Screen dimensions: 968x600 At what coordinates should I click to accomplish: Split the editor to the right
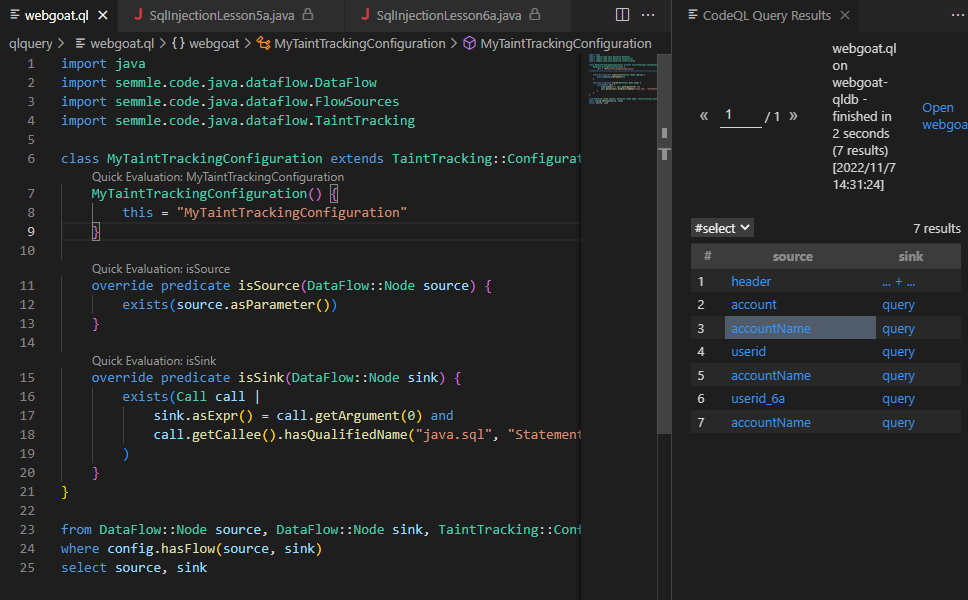[622, 15]
